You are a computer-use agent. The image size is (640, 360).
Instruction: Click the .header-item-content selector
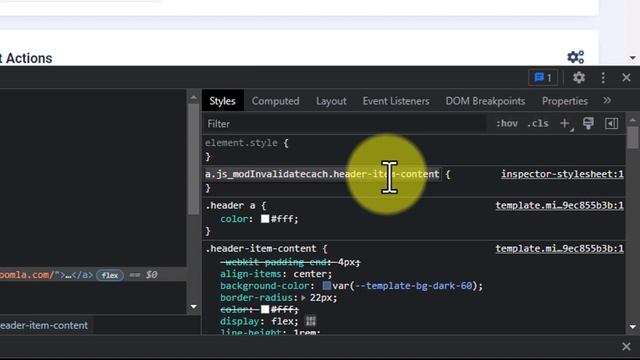click(x=260, y=249)
